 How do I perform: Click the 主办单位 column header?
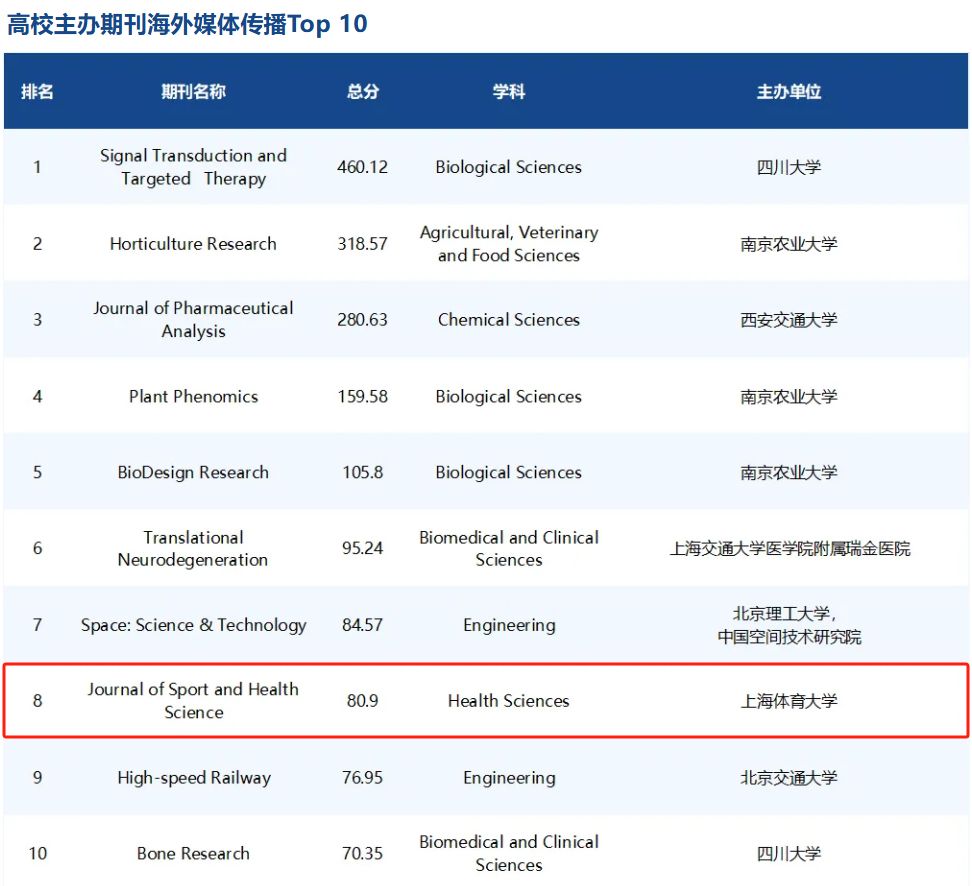[x=788, y=91]
